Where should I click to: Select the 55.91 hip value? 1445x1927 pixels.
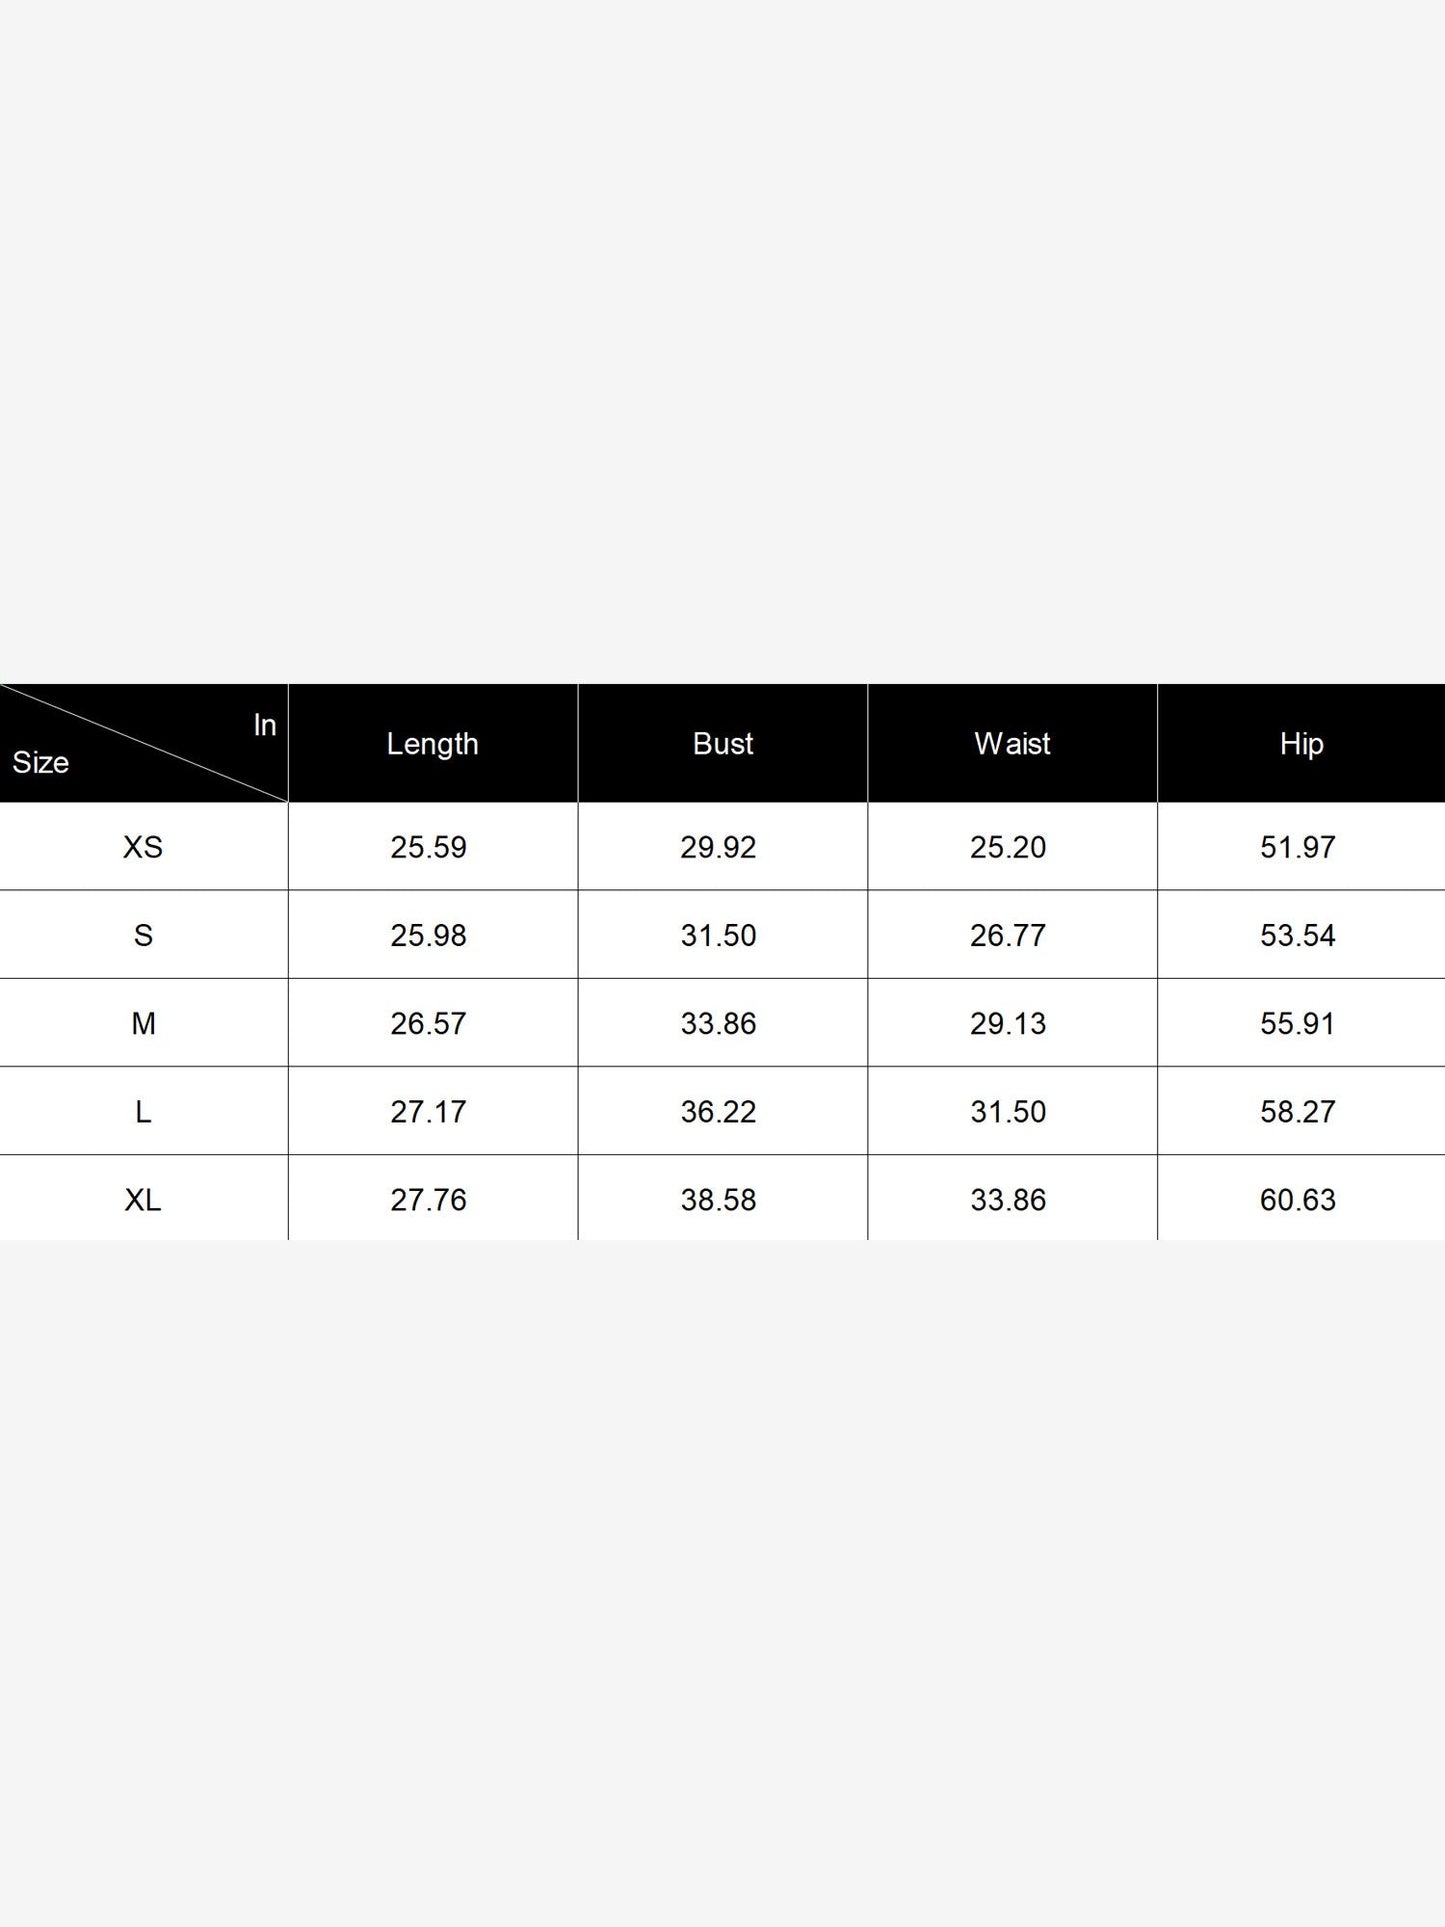tap(1298, 1023)
